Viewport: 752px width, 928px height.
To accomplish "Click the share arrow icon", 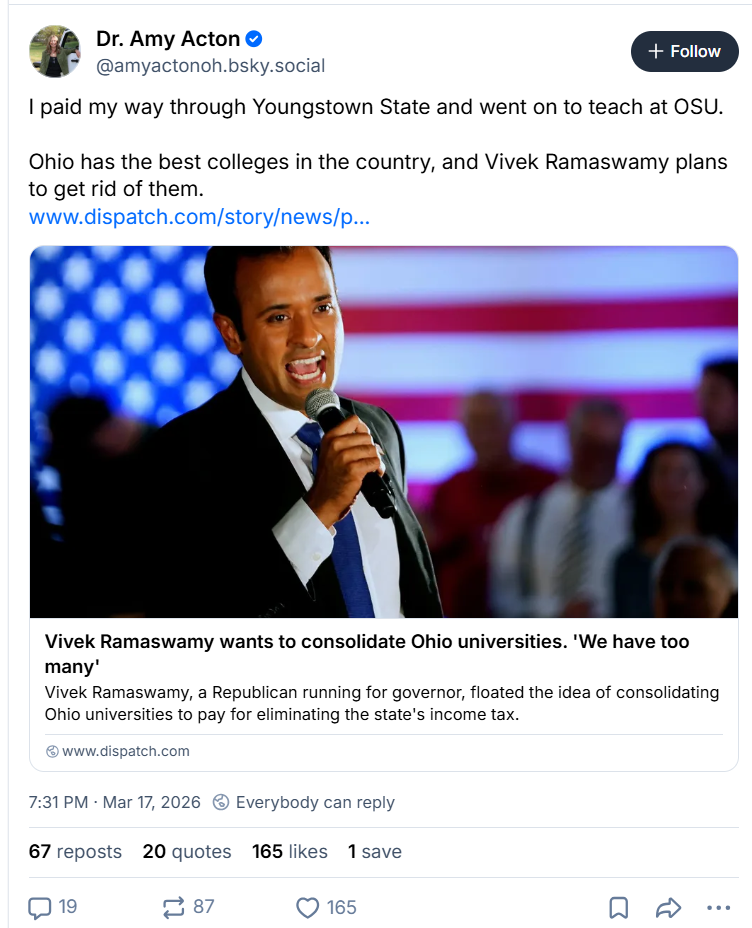I will (x=668, y=907).
